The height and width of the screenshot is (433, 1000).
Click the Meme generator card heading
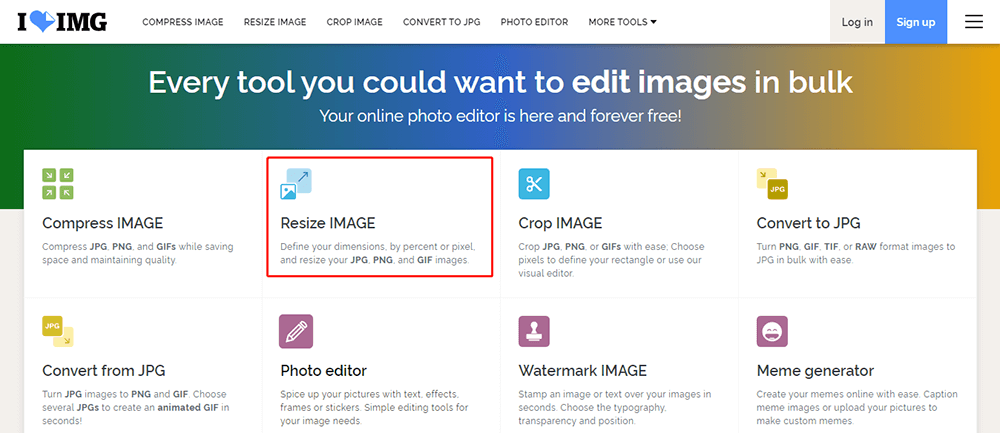click(815, 371)
